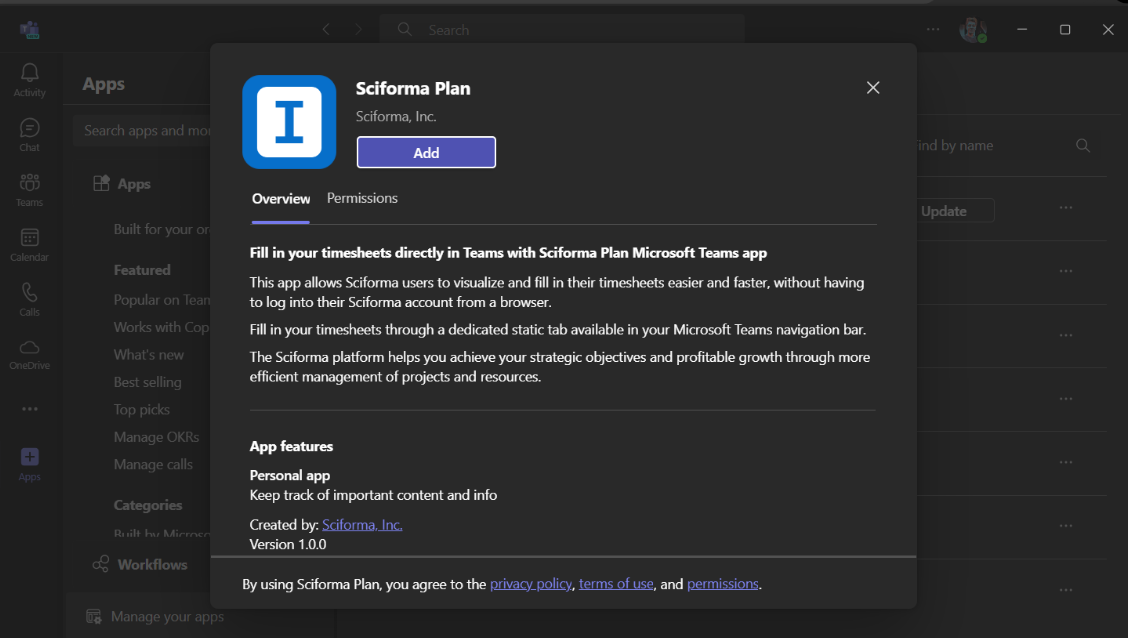Click the permissions link in footer
Image resolution: width=1128 pixels, height=638 pixels.
(x=722, y=584)
